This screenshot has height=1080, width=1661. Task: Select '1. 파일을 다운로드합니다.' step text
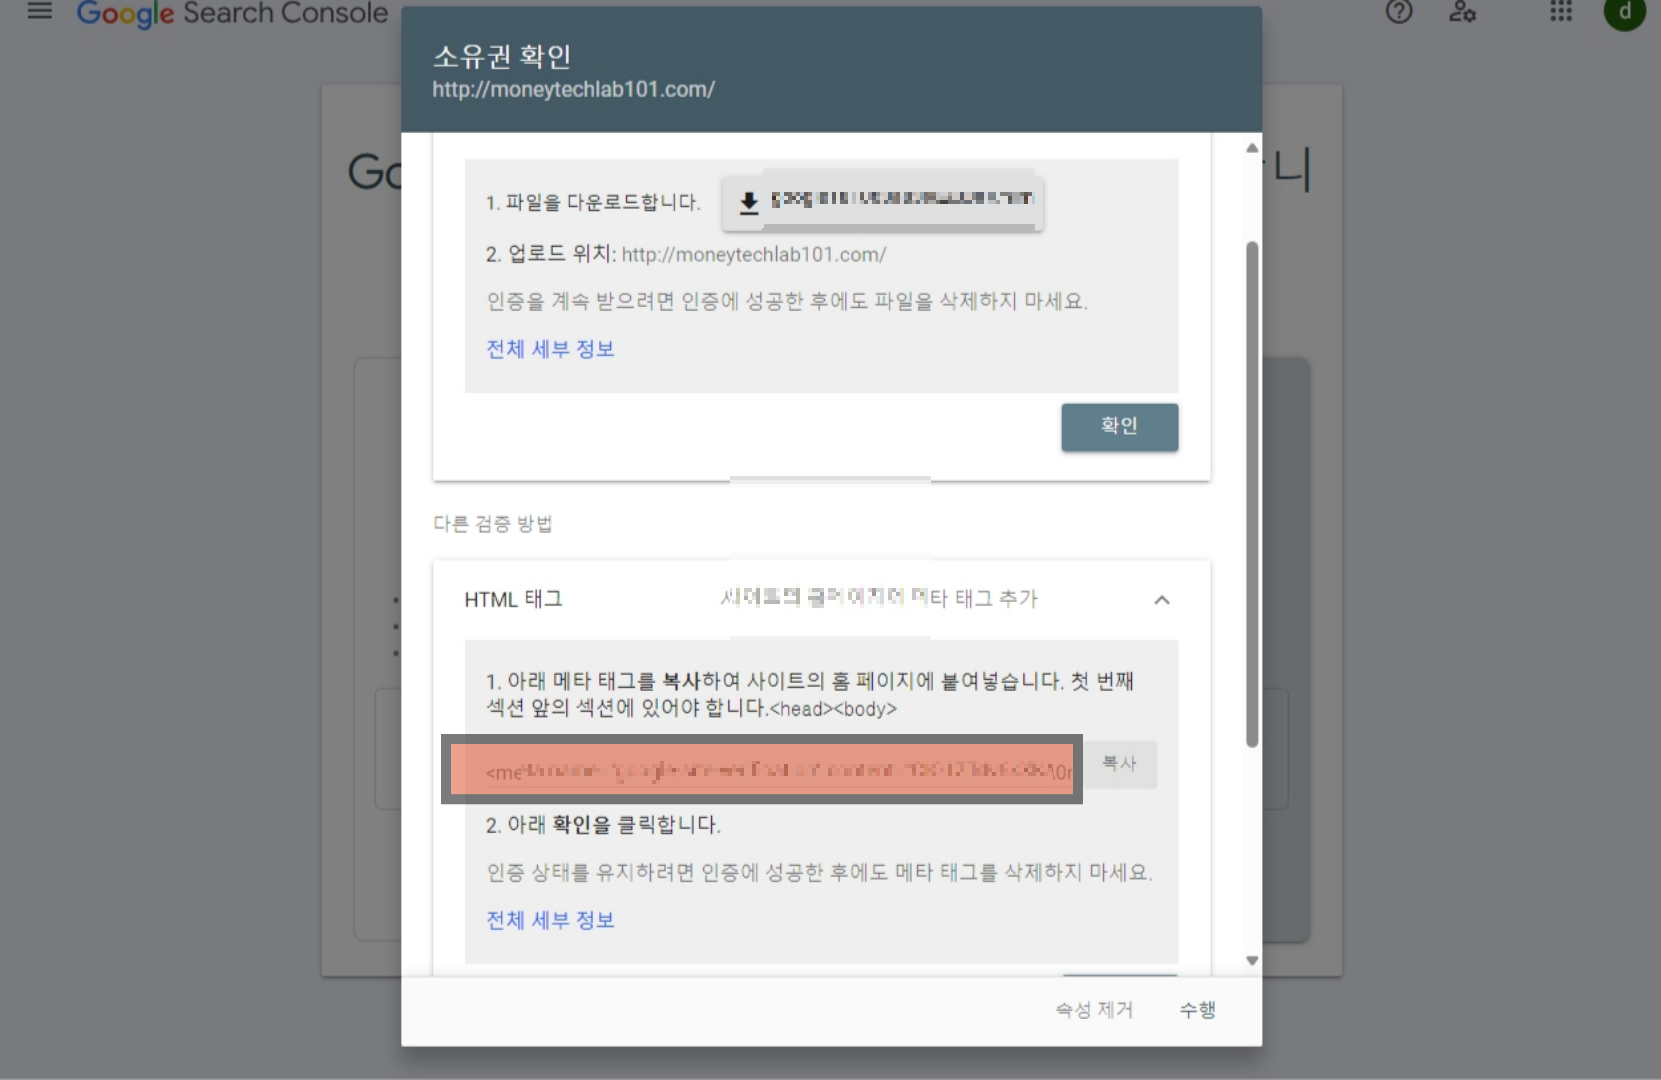(593, 203)
